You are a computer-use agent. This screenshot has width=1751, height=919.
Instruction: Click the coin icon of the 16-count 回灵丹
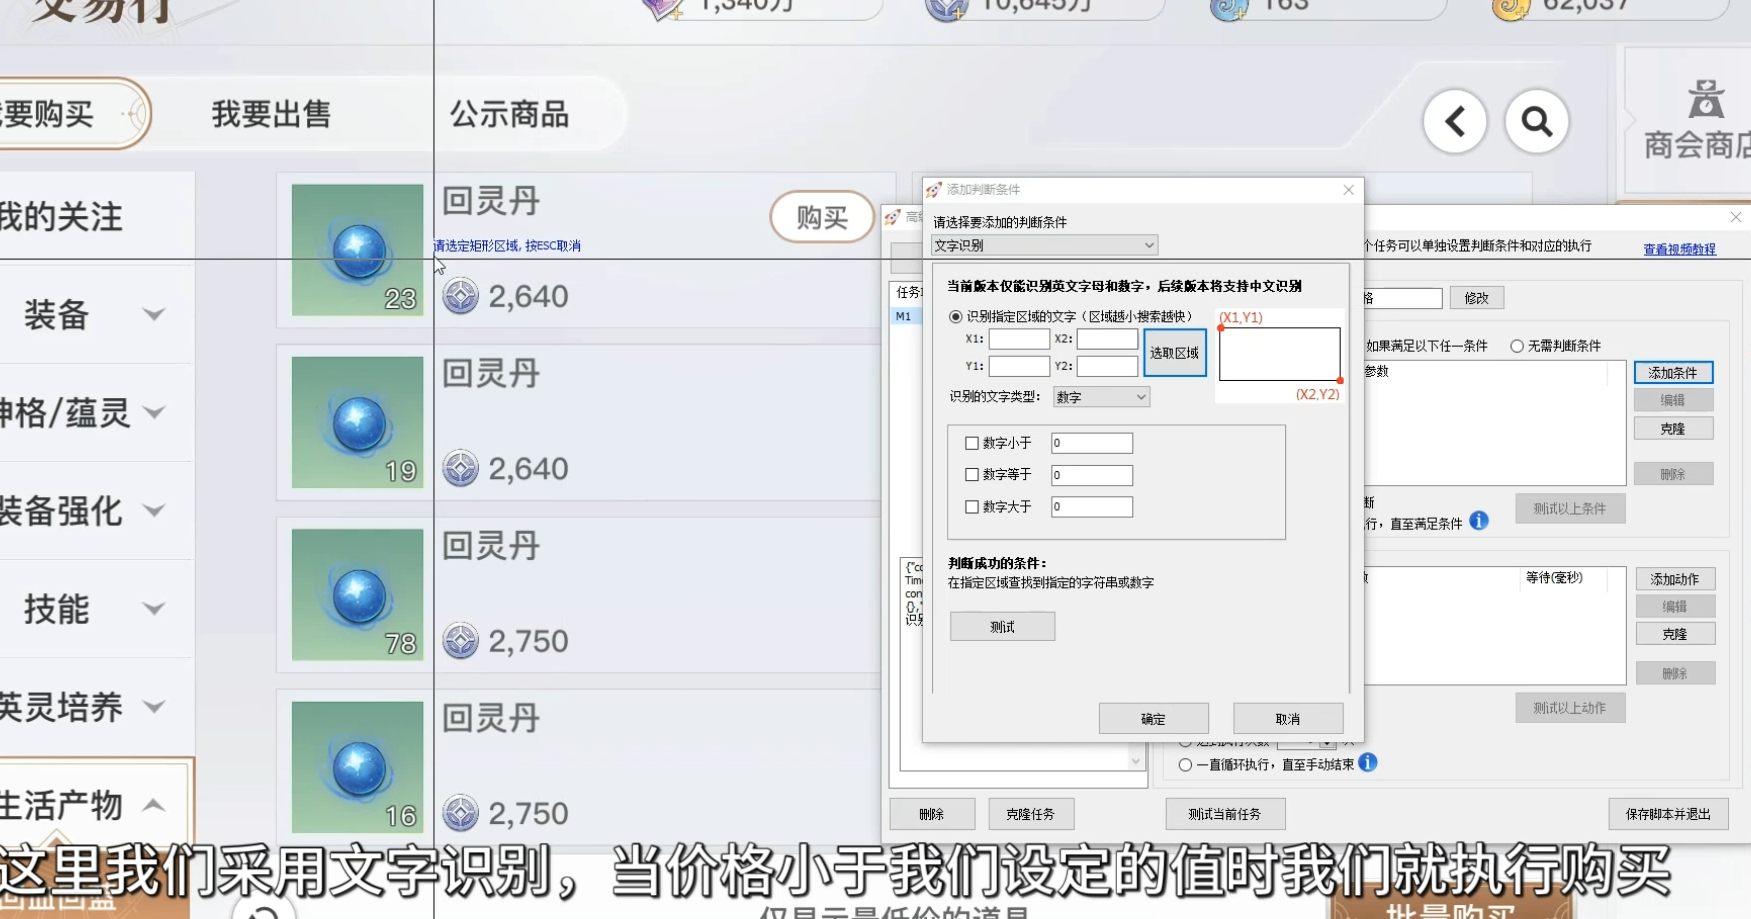click(461, 813)
